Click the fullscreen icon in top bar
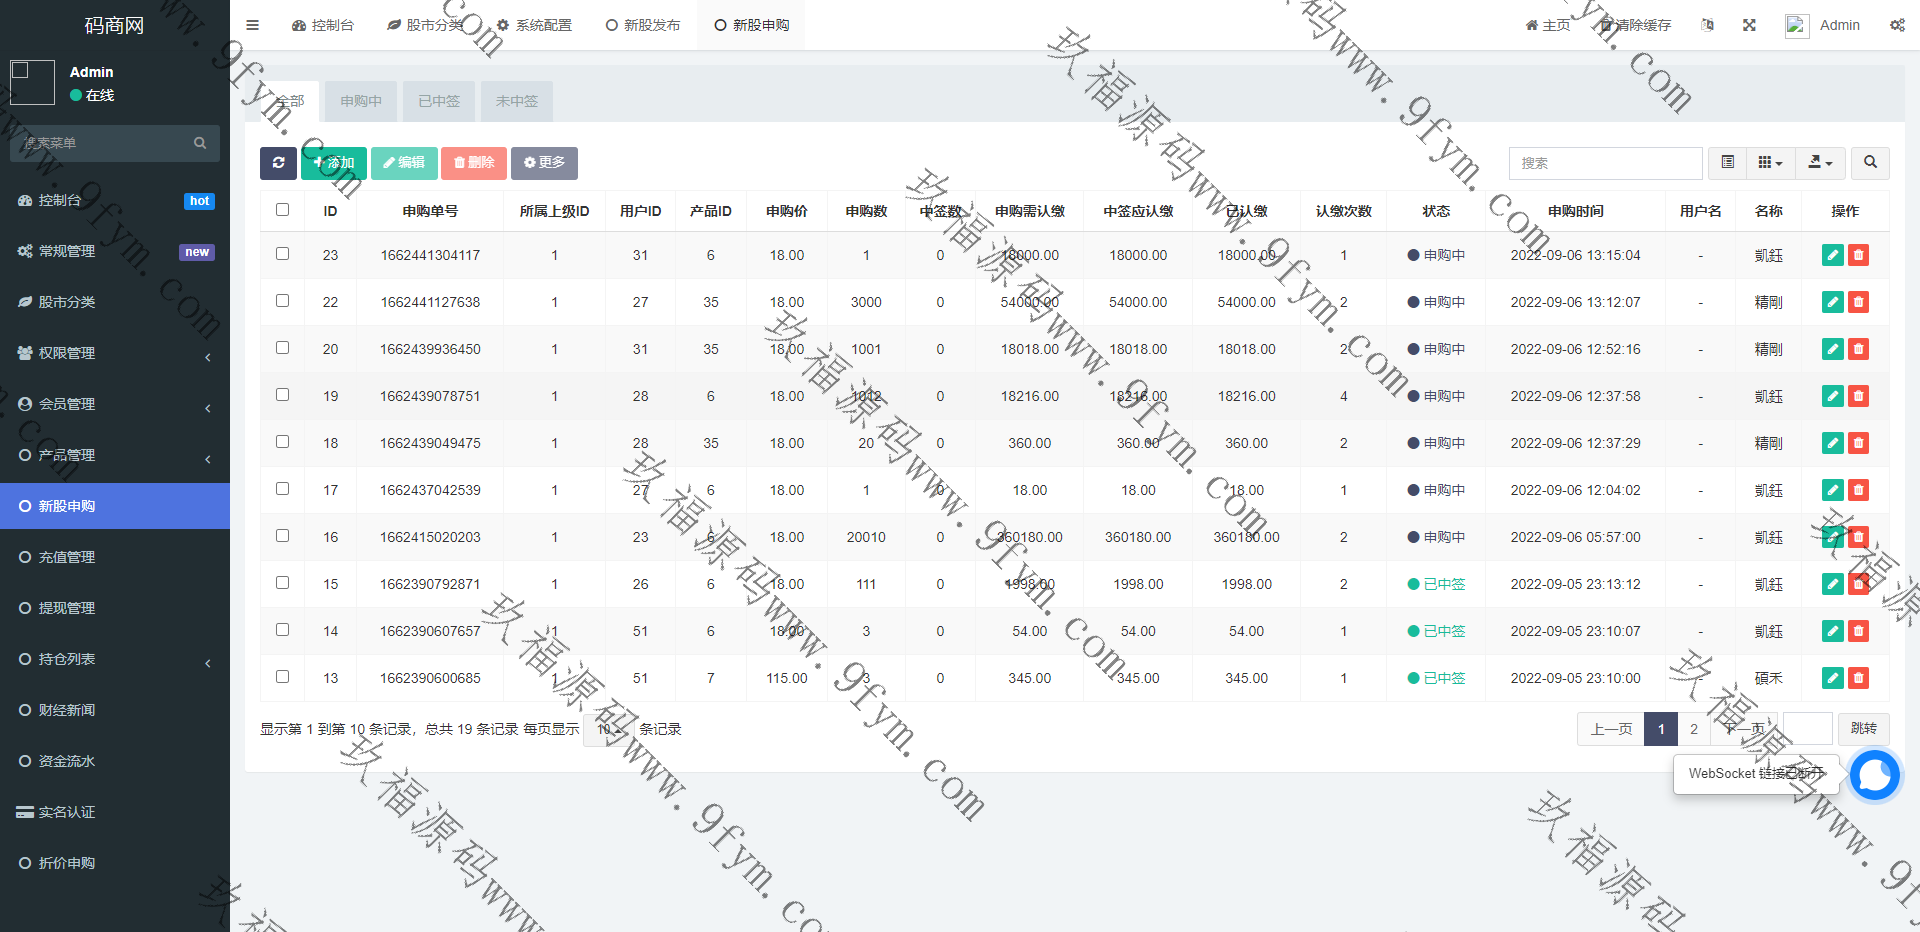The width and height of the screenshot is (1920, 932). 1749,25
